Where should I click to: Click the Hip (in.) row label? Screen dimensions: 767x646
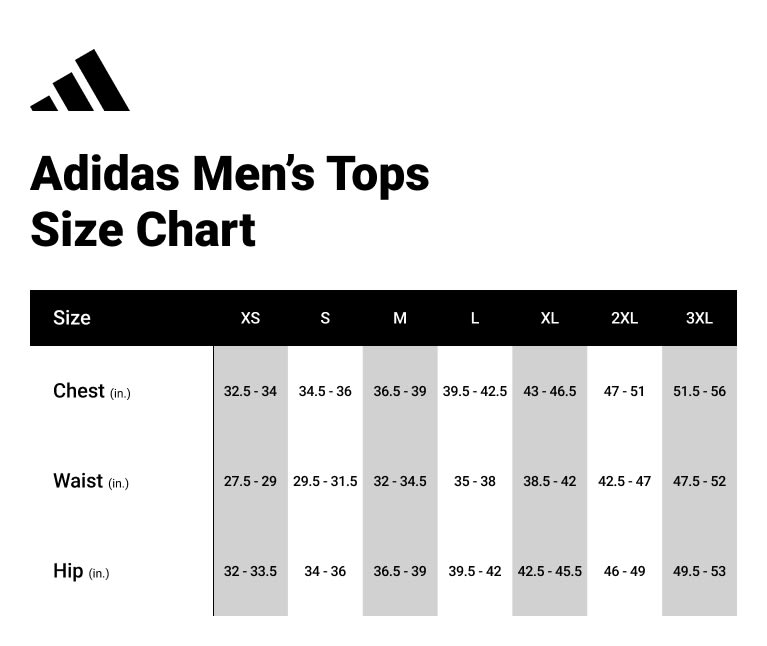(81, 571)
